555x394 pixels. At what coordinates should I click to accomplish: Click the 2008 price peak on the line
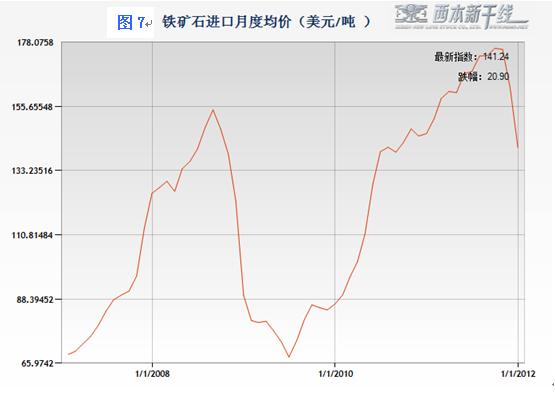tap(213, 110)
